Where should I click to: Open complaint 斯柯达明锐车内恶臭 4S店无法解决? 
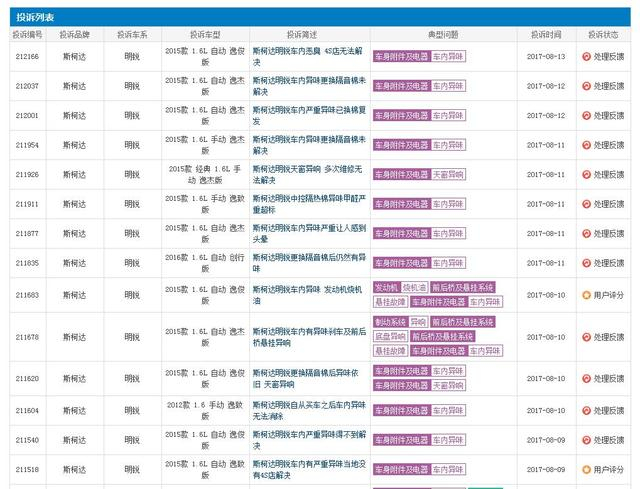pyautogui.click(x=308, y=57)
